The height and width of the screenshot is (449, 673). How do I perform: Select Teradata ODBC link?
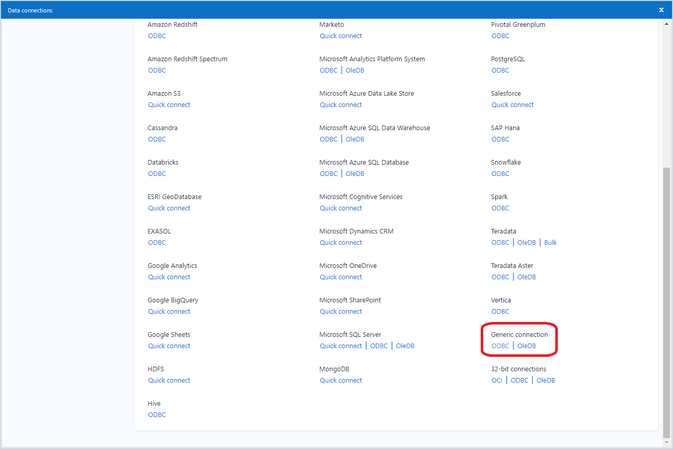[500, 243]
